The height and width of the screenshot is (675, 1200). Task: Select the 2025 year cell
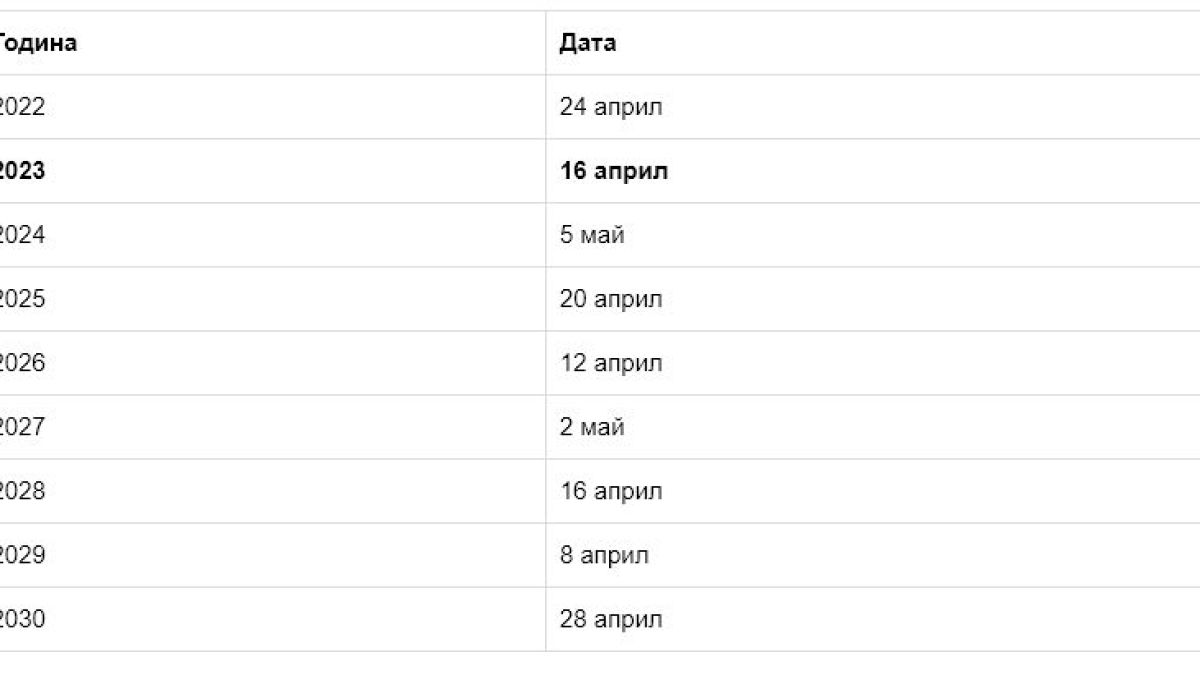22,299
